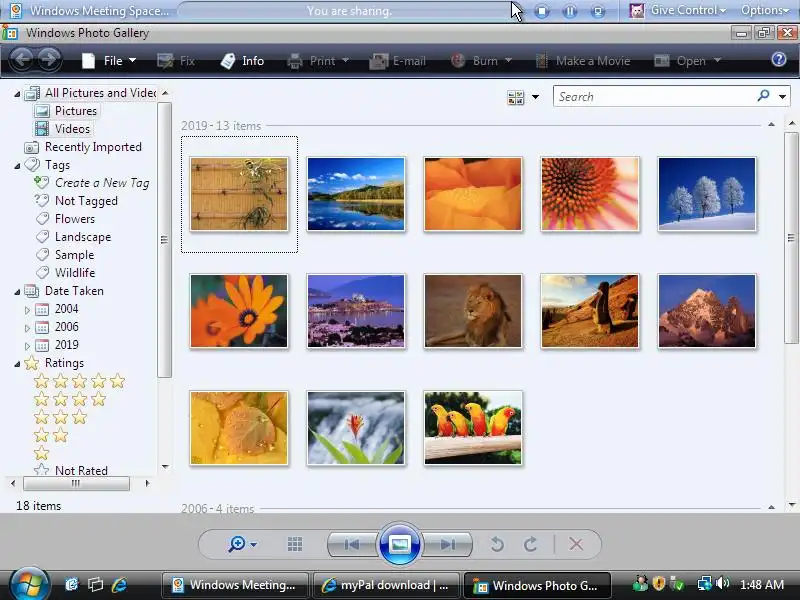The height and width of the screenshot is (600, 800).
Task: Select the snowy trees thumbnail
Action: pos(707,194)
